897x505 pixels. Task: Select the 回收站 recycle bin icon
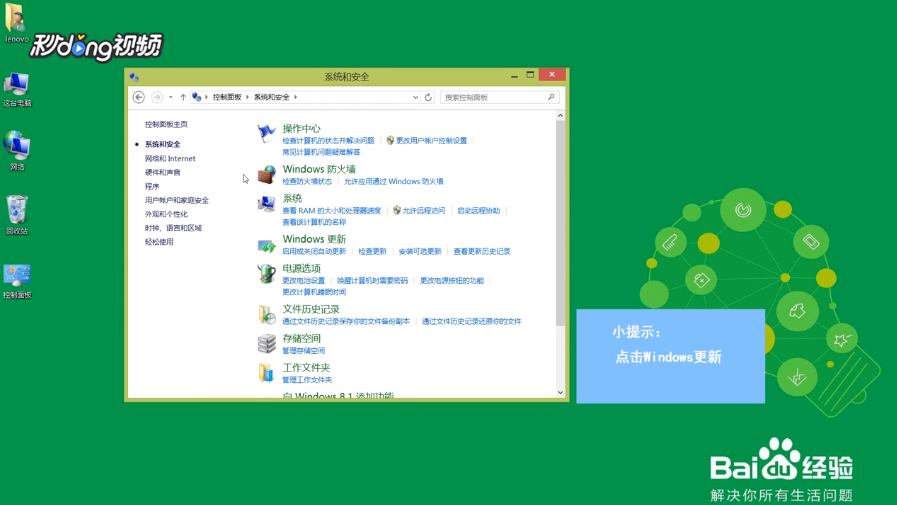(17, 215)
